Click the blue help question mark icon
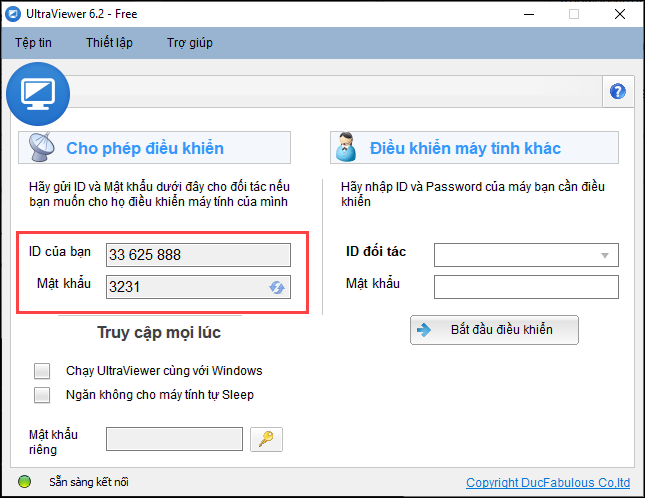 click(617, 91)
